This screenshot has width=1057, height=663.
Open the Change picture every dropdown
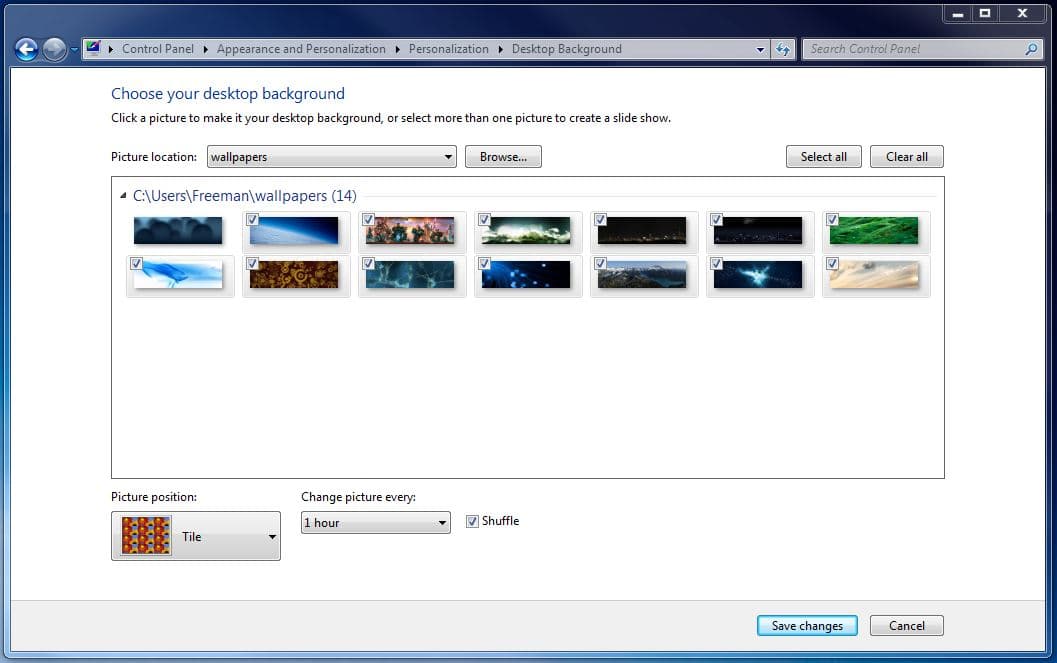pos(375,523)
